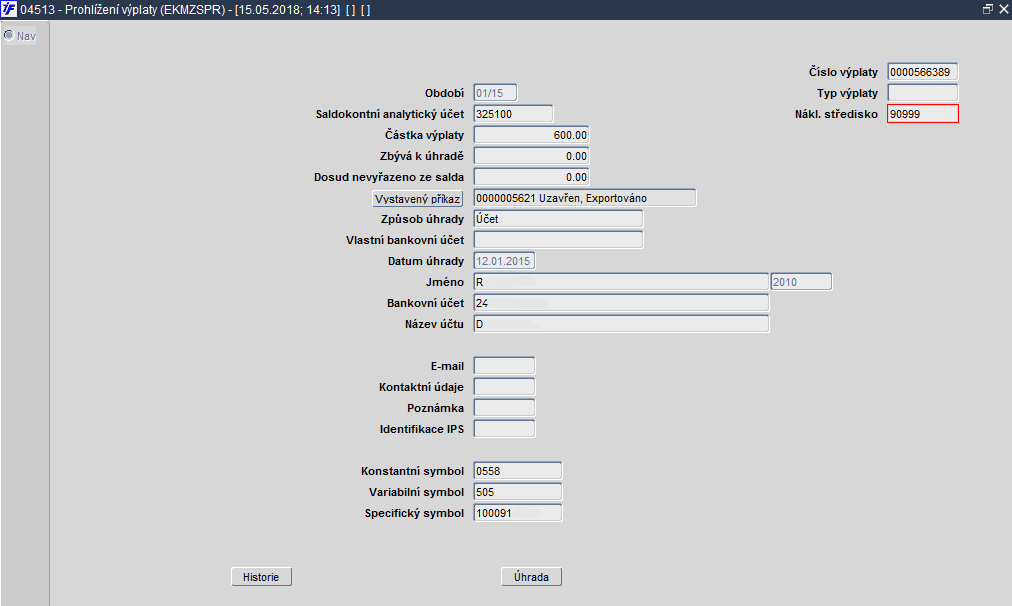Select the Nav radio button
This screenshot has height=606, width=1012.
coord(9,35)
